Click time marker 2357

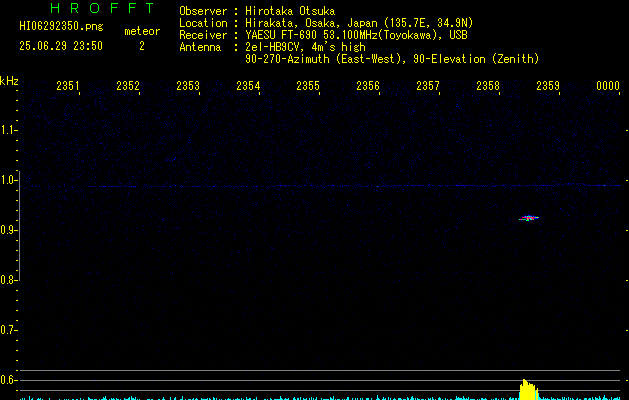point(428,86)
